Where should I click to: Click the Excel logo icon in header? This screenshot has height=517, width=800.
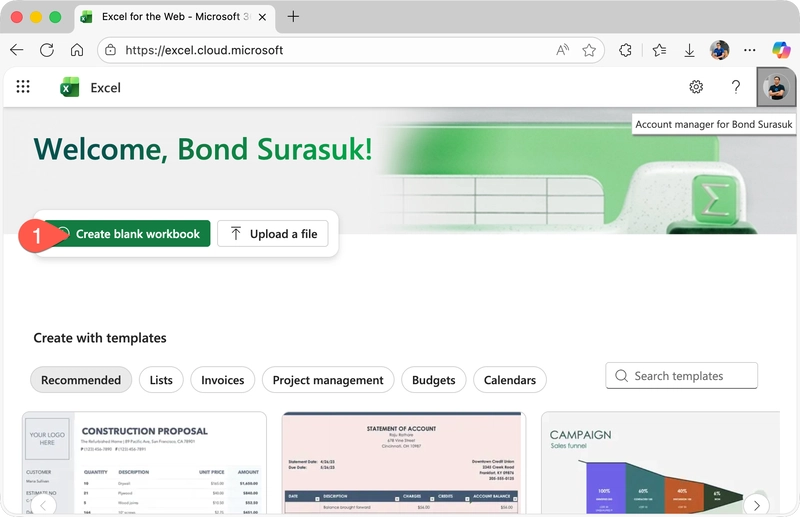coord(70,87)
